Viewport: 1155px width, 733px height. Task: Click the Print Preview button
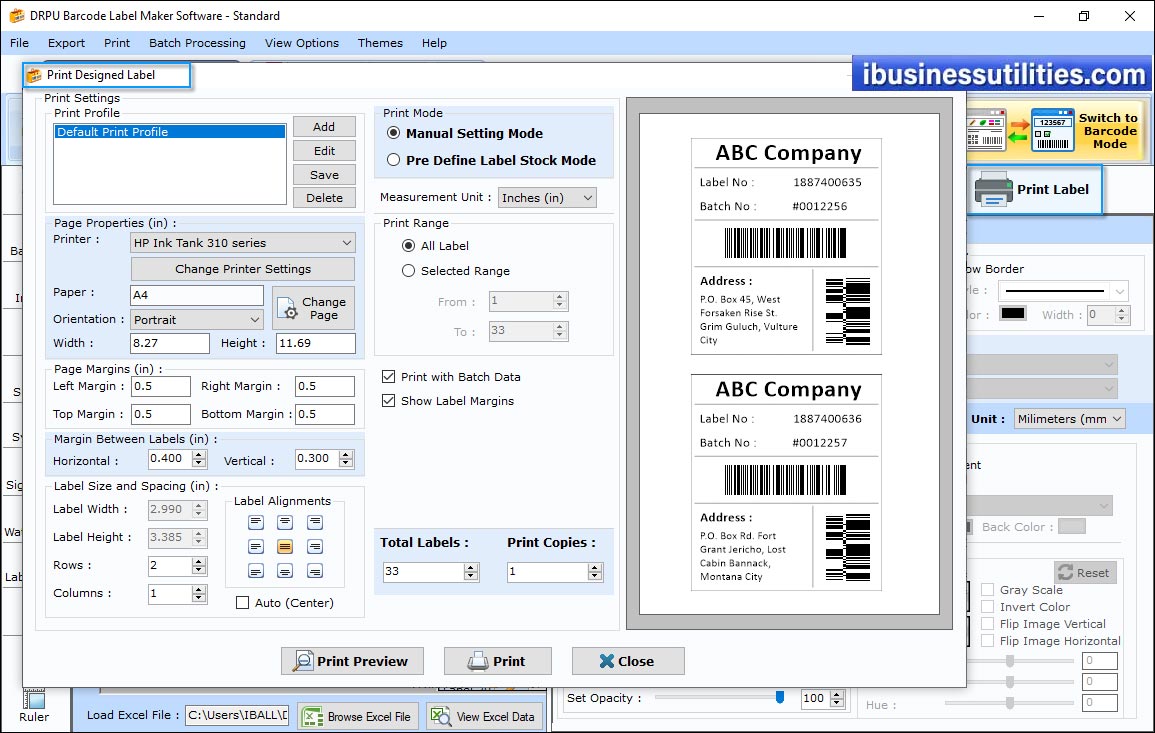click(x=352, y=661)
